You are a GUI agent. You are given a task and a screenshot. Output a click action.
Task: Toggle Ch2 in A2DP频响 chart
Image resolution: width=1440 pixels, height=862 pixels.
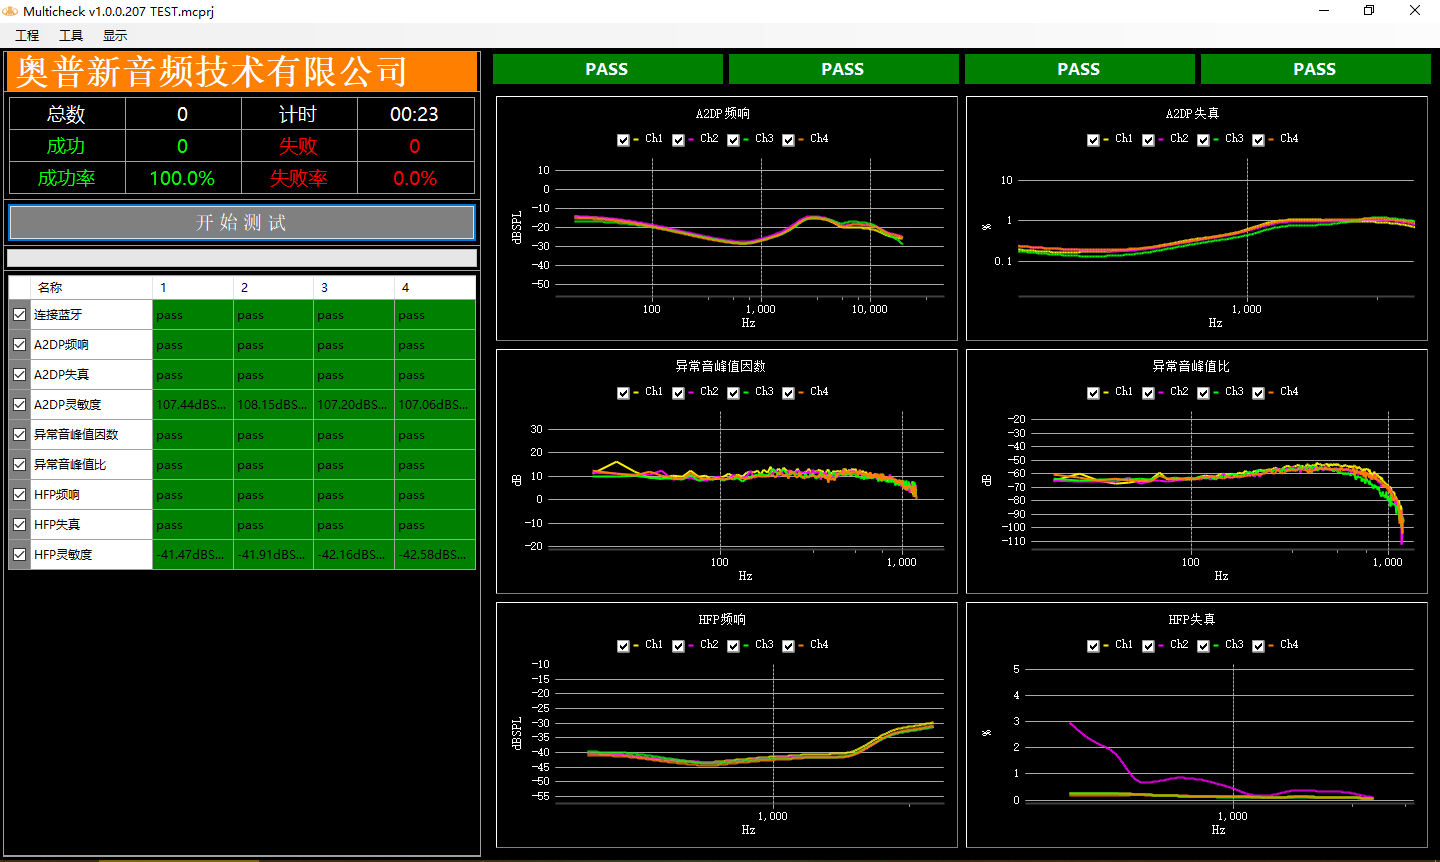click(x=678, y=140)
